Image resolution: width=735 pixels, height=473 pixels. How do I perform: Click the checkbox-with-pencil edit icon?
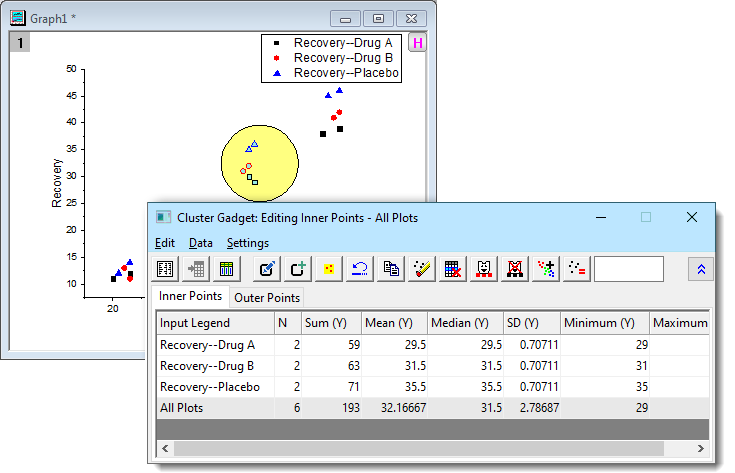[x=268, y=269]
